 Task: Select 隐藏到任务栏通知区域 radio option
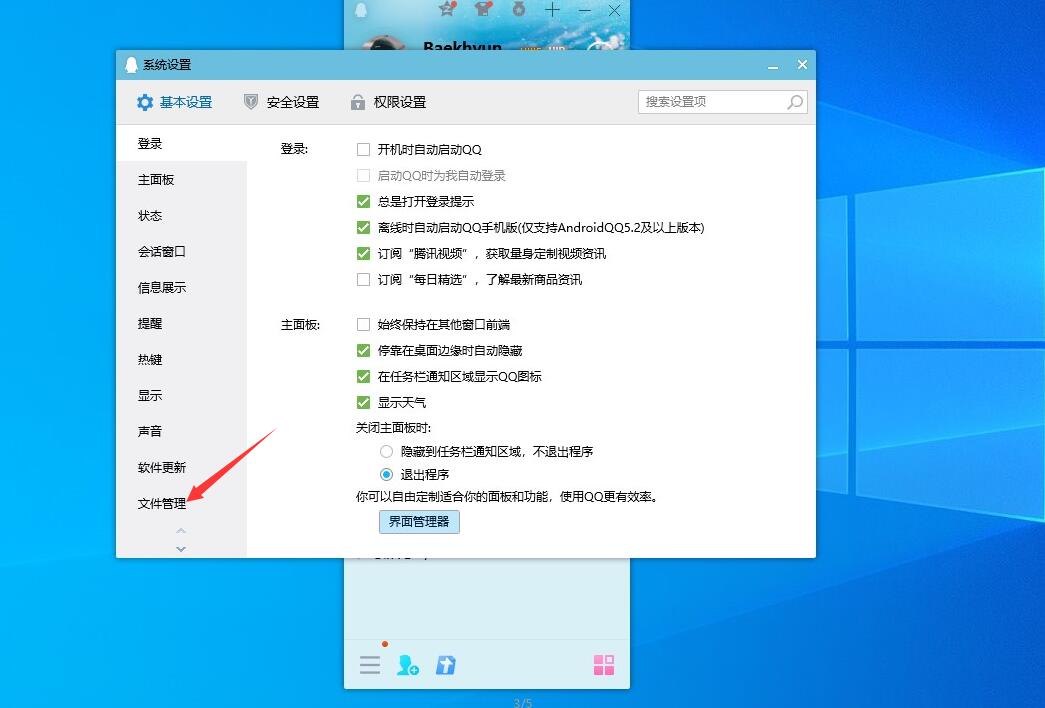pyautogui.click(x=386, y=451)
